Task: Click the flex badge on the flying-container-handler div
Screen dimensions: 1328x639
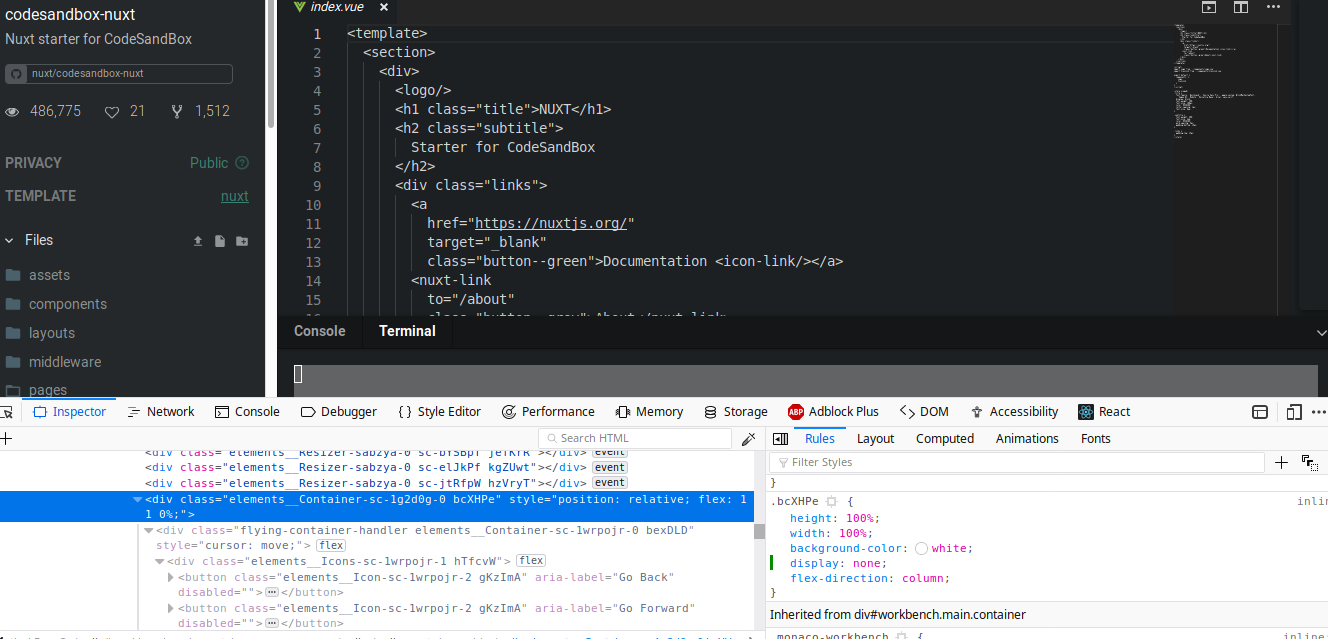Action: tap(331, 546)
